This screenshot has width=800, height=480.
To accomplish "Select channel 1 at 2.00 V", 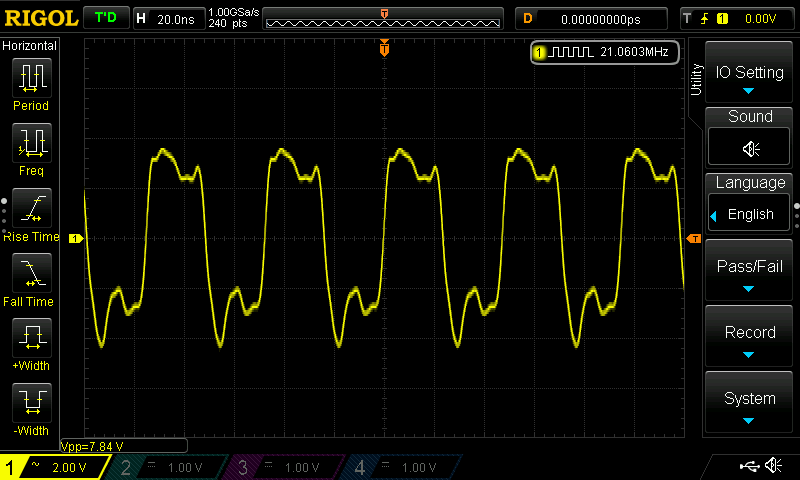I will [x=54, y=467].
